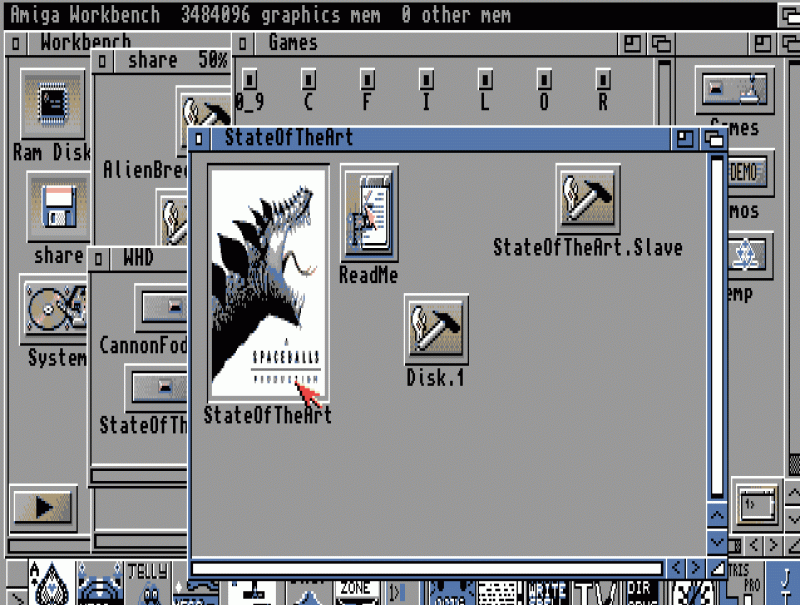
Task: Open the C drawer in Games window
Action: (308, 79)
